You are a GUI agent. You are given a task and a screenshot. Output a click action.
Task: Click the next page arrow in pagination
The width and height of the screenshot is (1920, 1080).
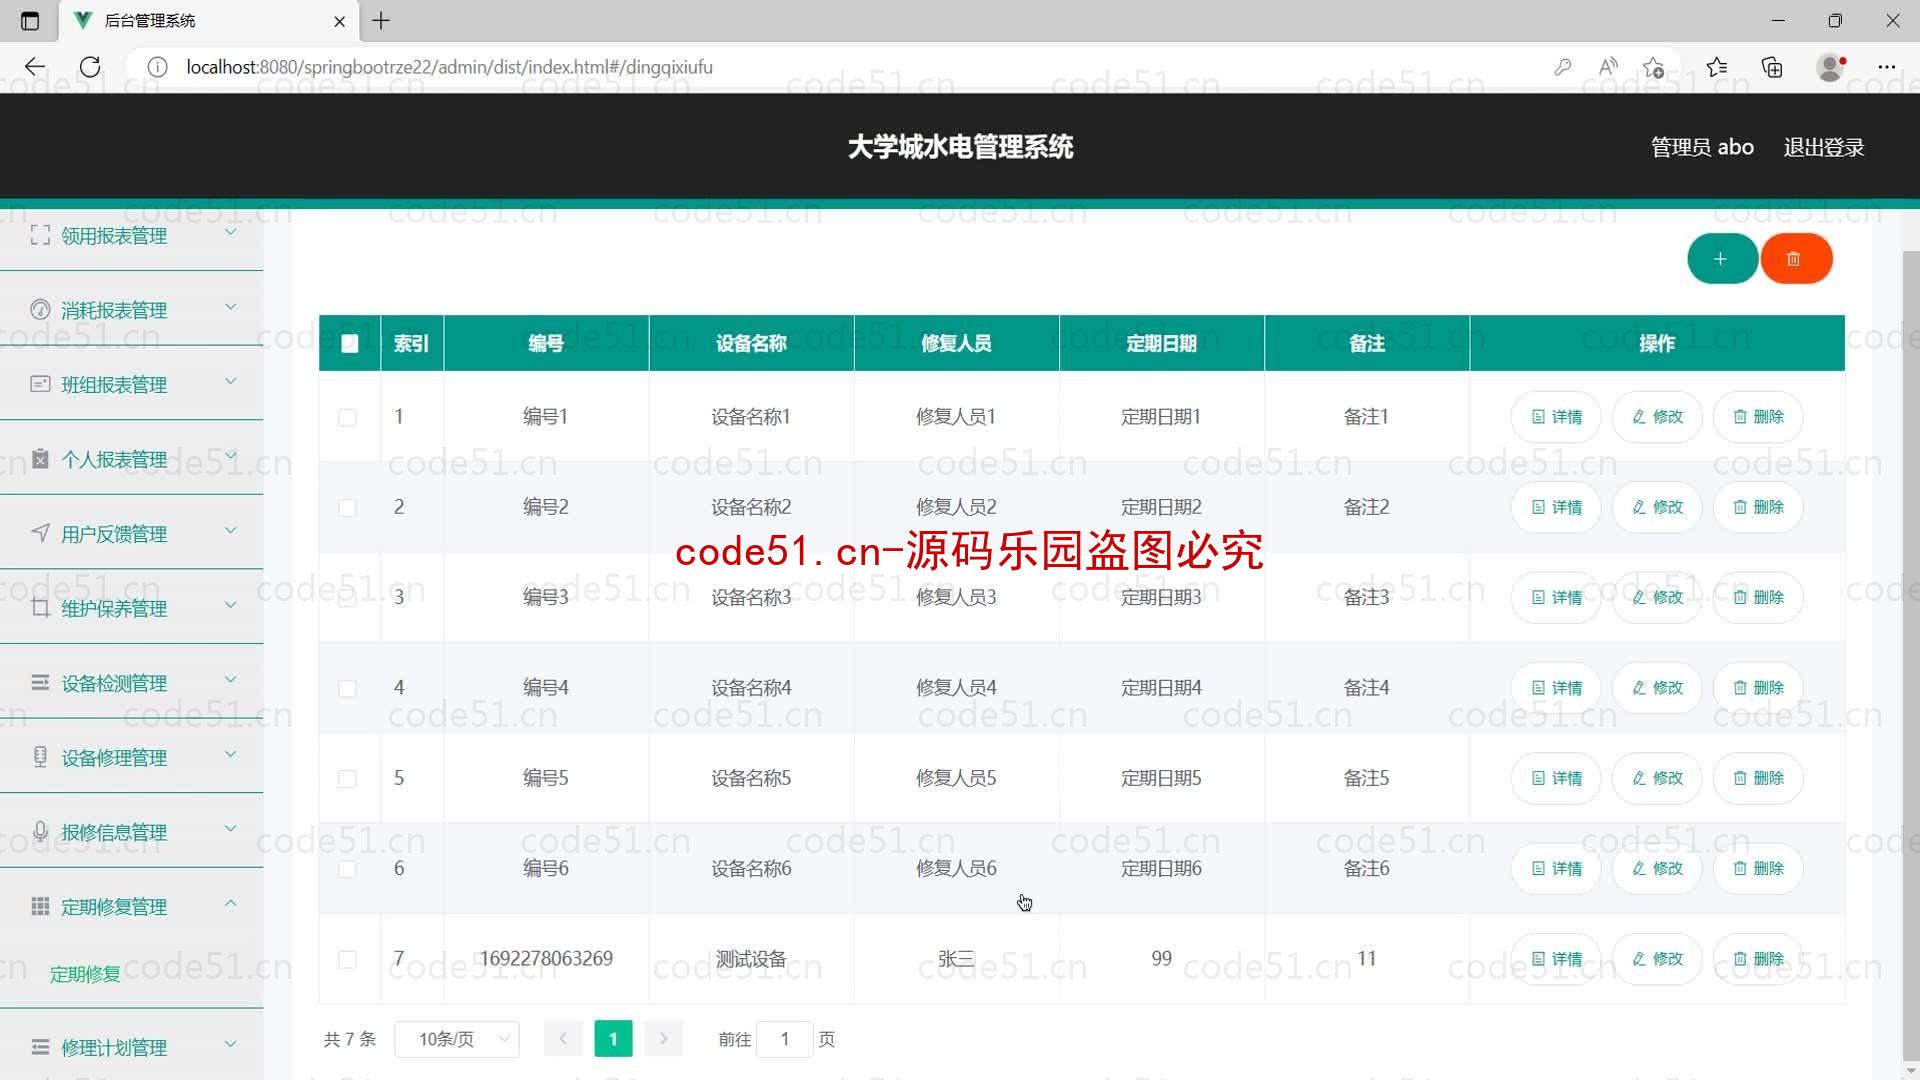[663, 1039]
